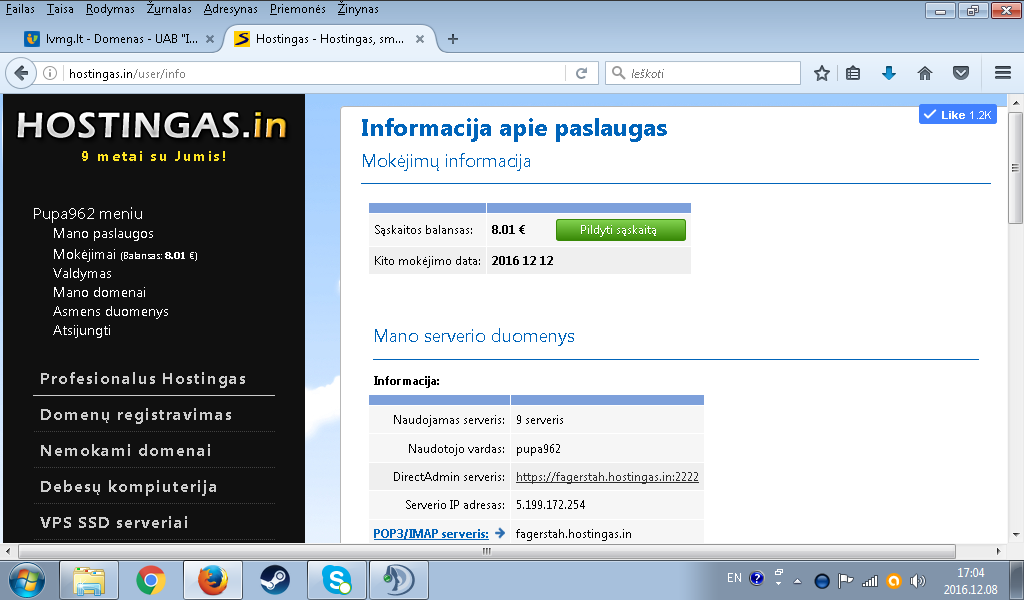The height and width of the screenshot is (600, 1024).
Task: Click the Facebook Like button
Action: pos(957,114)
